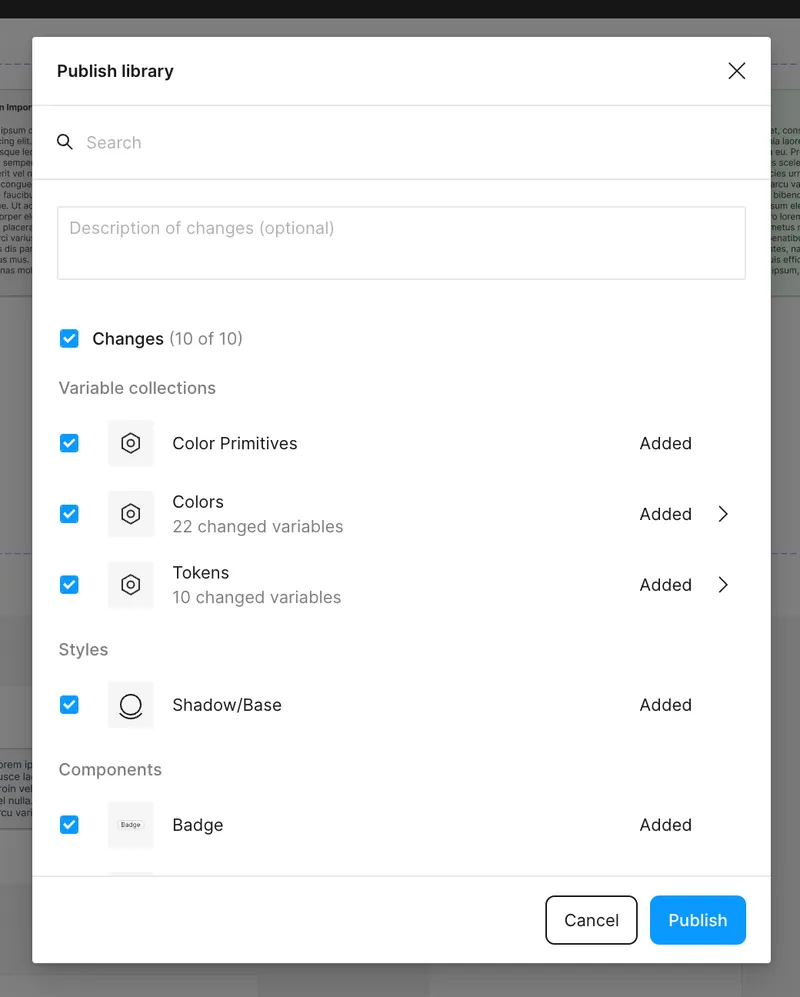This screenshot has width=800, height=997.
Task: Click the description of changes field
Action: (400, 242)
